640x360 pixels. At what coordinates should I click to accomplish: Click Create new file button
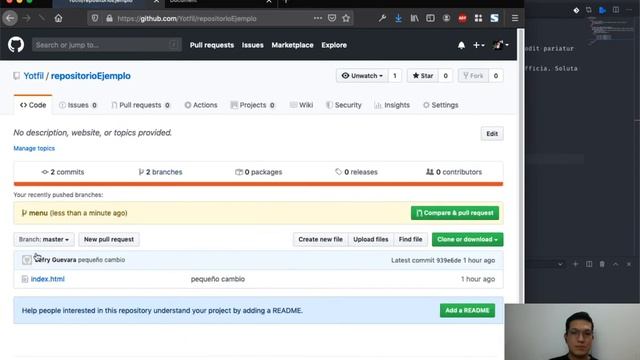[320, 239]
